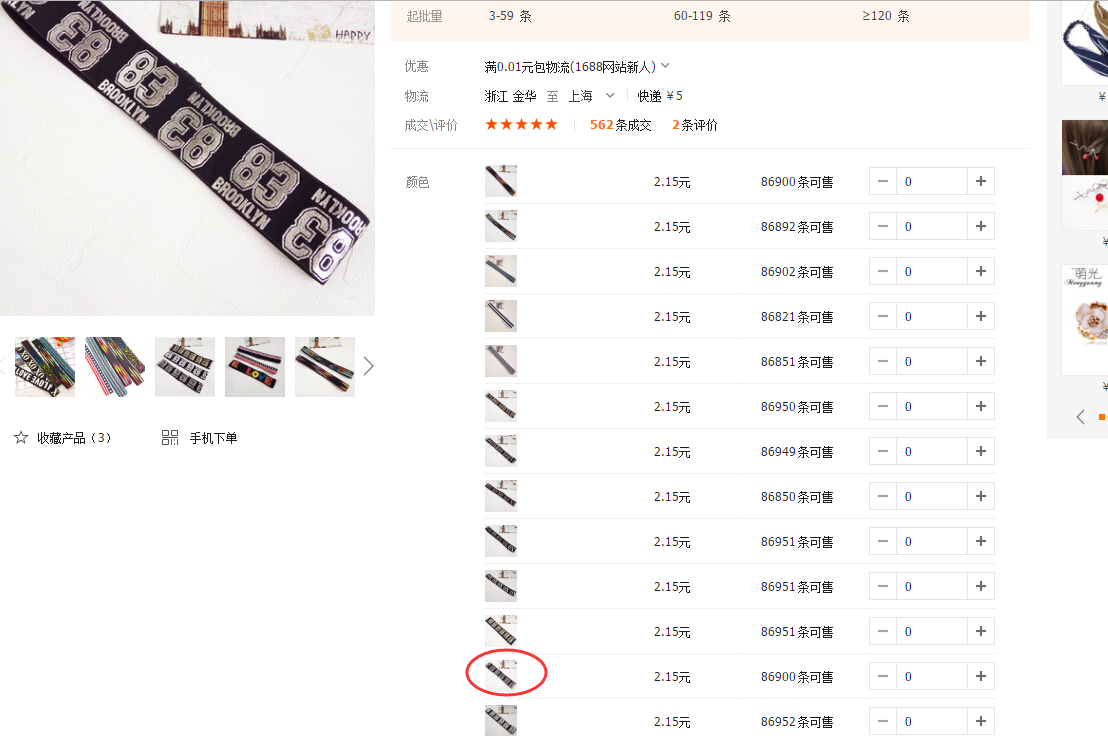1108x736 pixels.
Task: Click the star icon to favorite product
Action: pos(21,438)
